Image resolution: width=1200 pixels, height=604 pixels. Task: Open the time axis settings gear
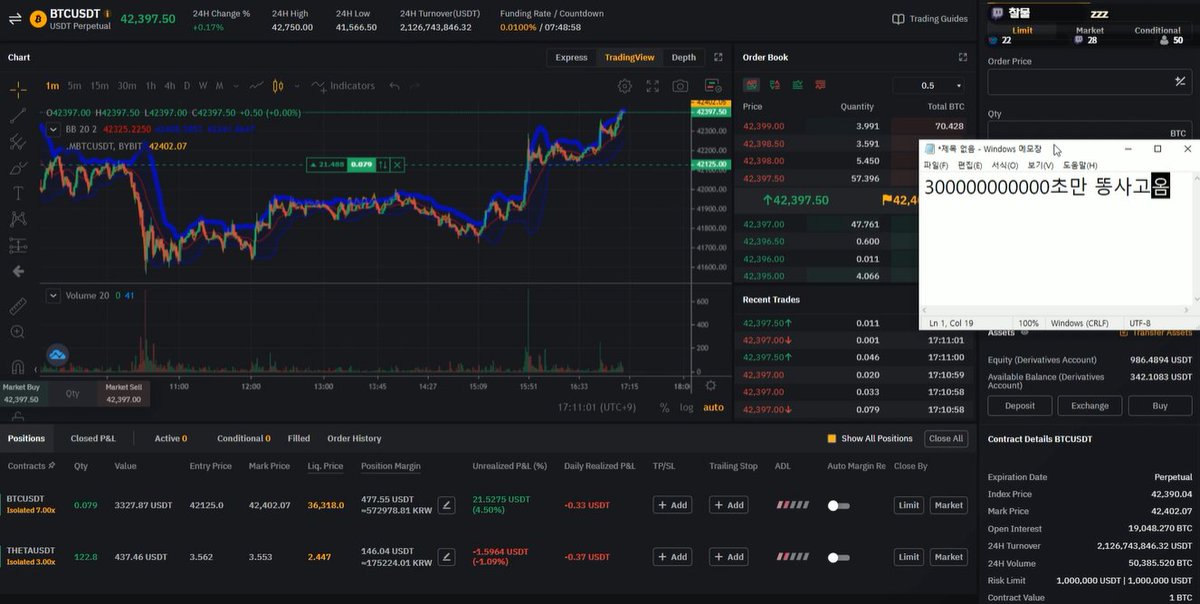[x=711, y=385]
